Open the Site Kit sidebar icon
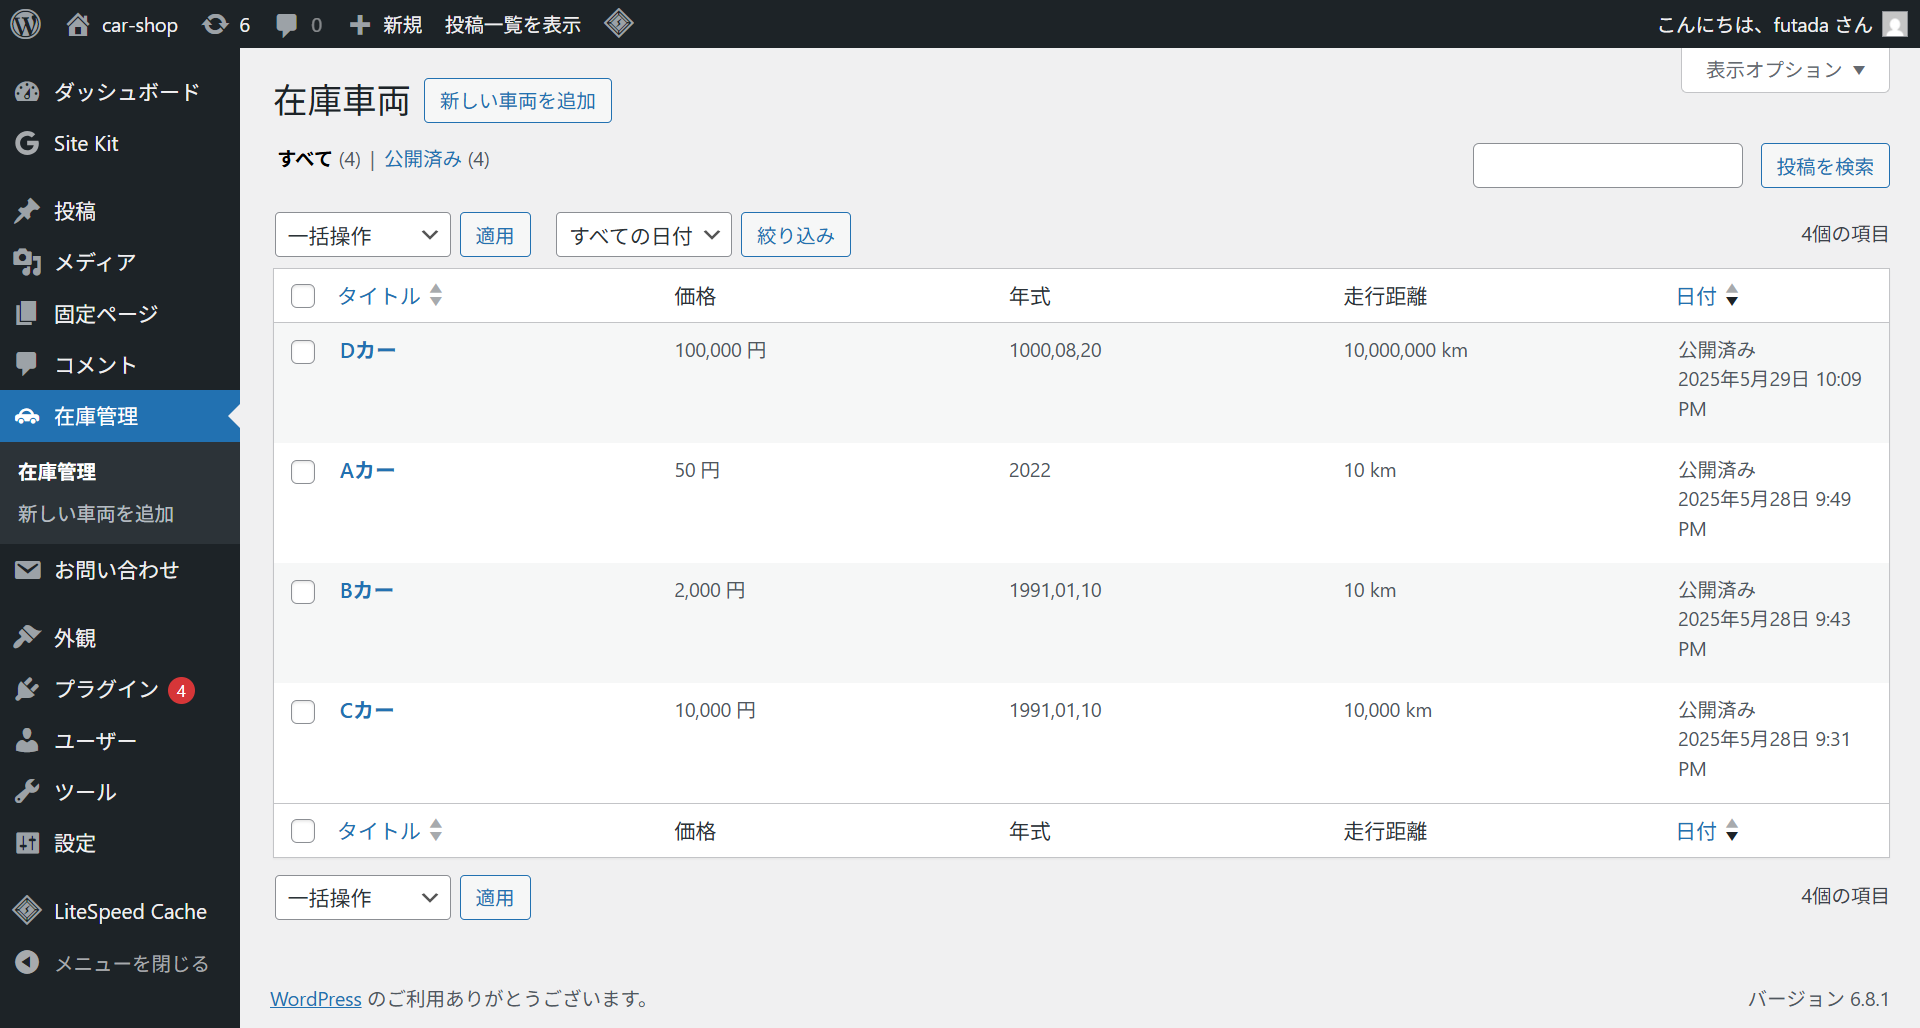The image size is (1920, 1028). pos(27,142)
